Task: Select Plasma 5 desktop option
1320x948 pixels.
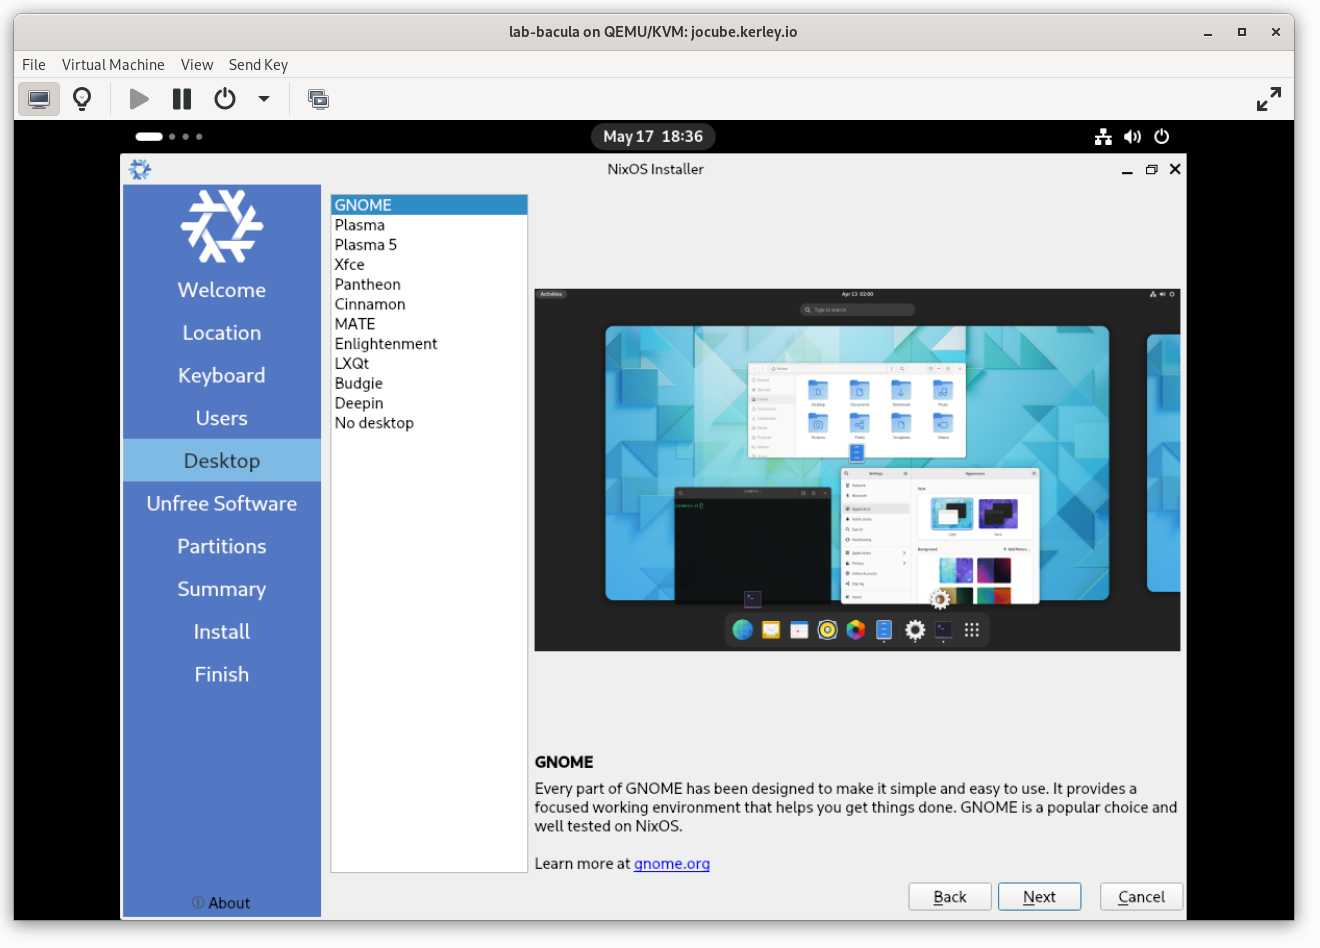Action: click(429, 245)
